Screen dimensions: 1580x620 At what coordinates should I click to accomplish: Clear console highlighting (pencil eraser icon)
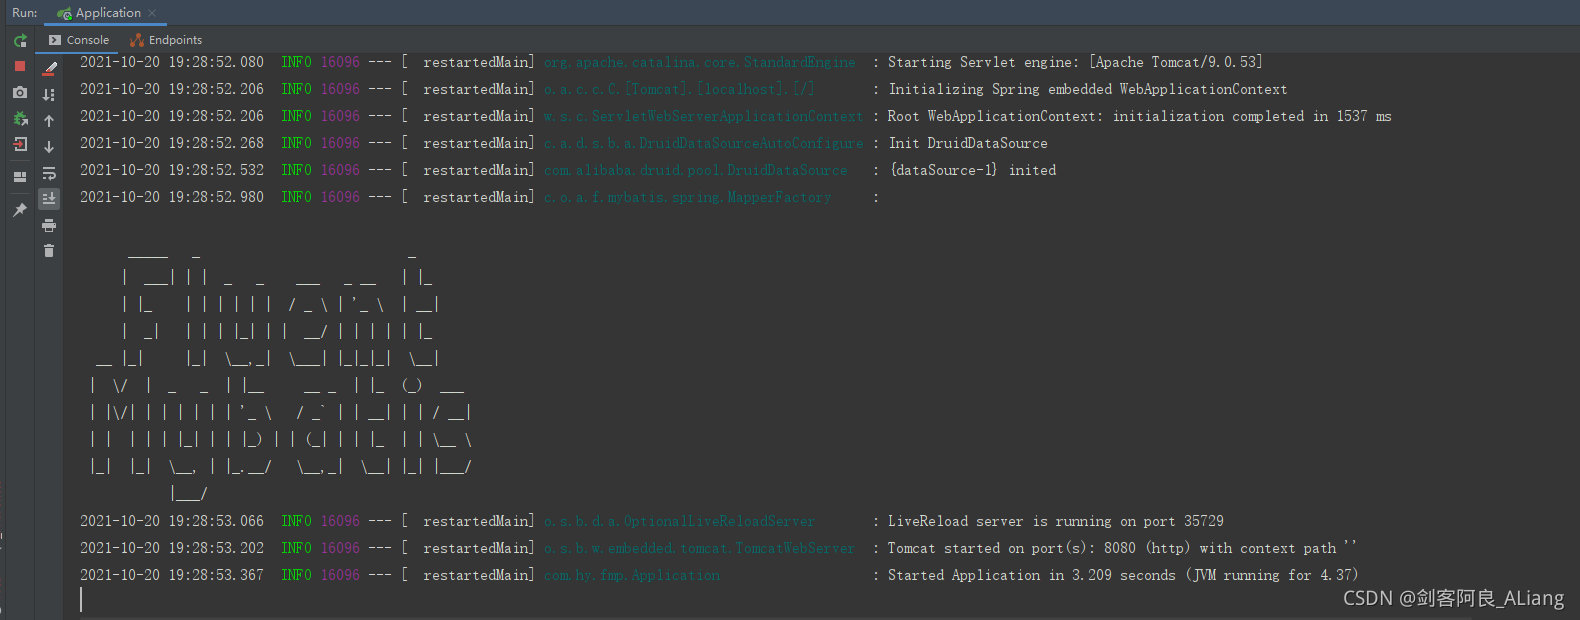49,68
